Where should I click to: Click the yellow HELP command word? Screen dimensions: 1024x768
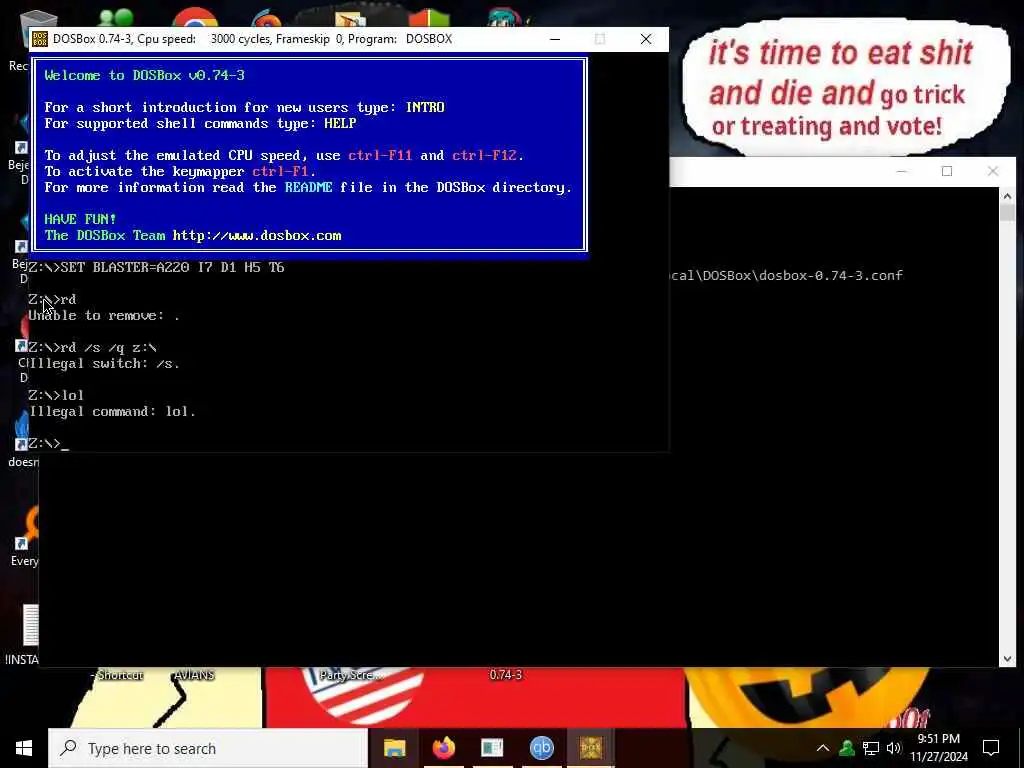pyautogui.click(x=340, y=123)
